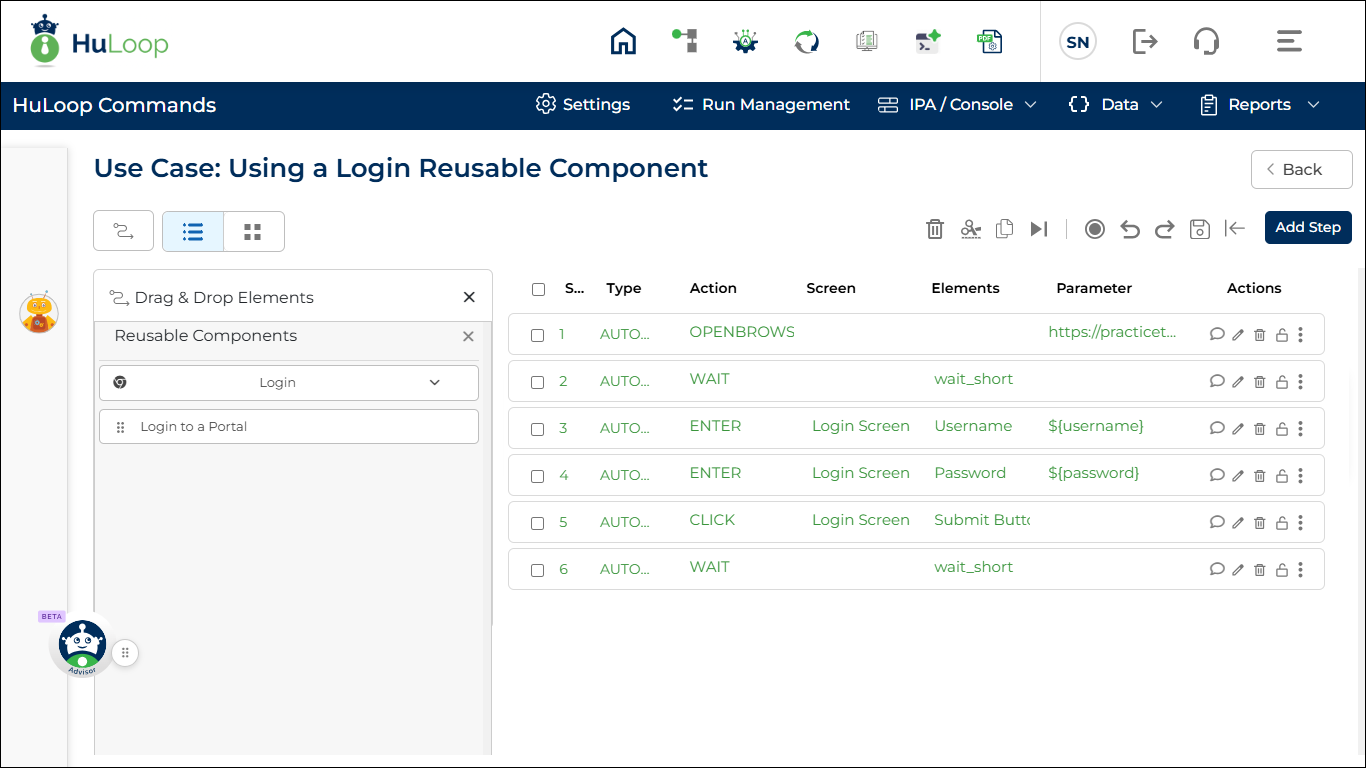Click the collapse-to-left arrow icon

point(1235,228)
